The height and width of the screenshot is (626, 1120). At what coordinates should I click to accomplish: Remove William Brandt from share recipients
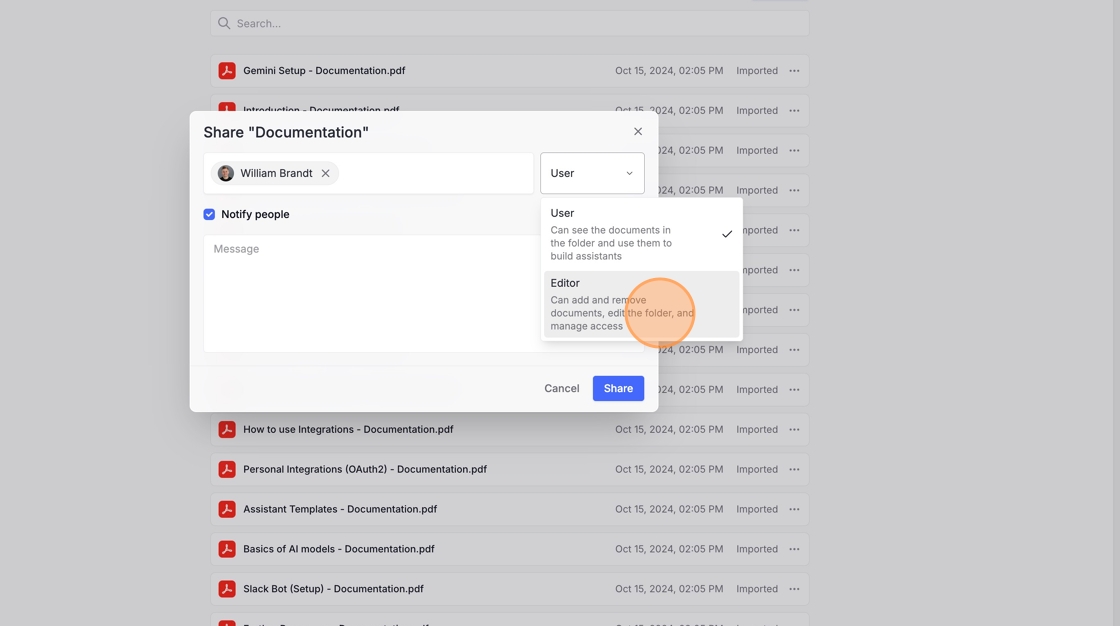(326, 173)
